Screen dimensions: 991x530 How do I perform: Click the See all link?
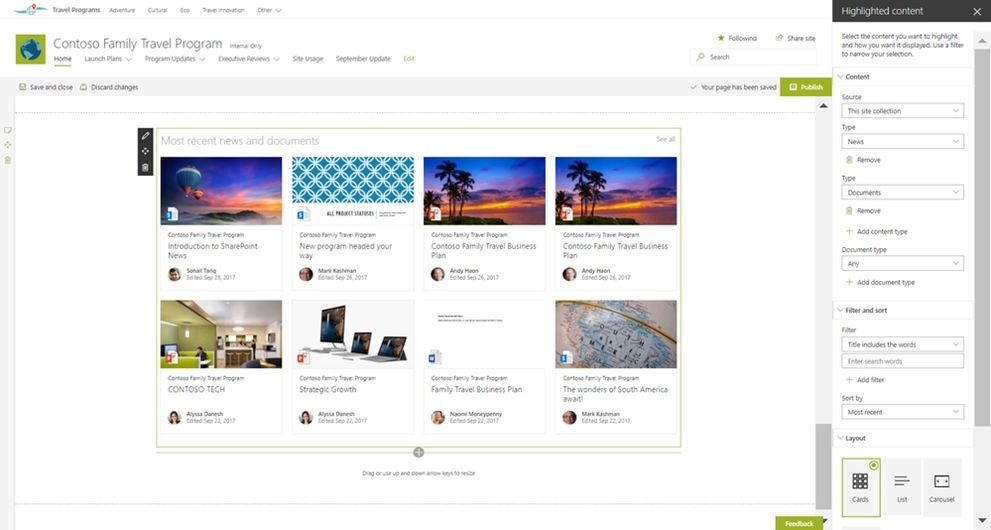tap(666, 139)
